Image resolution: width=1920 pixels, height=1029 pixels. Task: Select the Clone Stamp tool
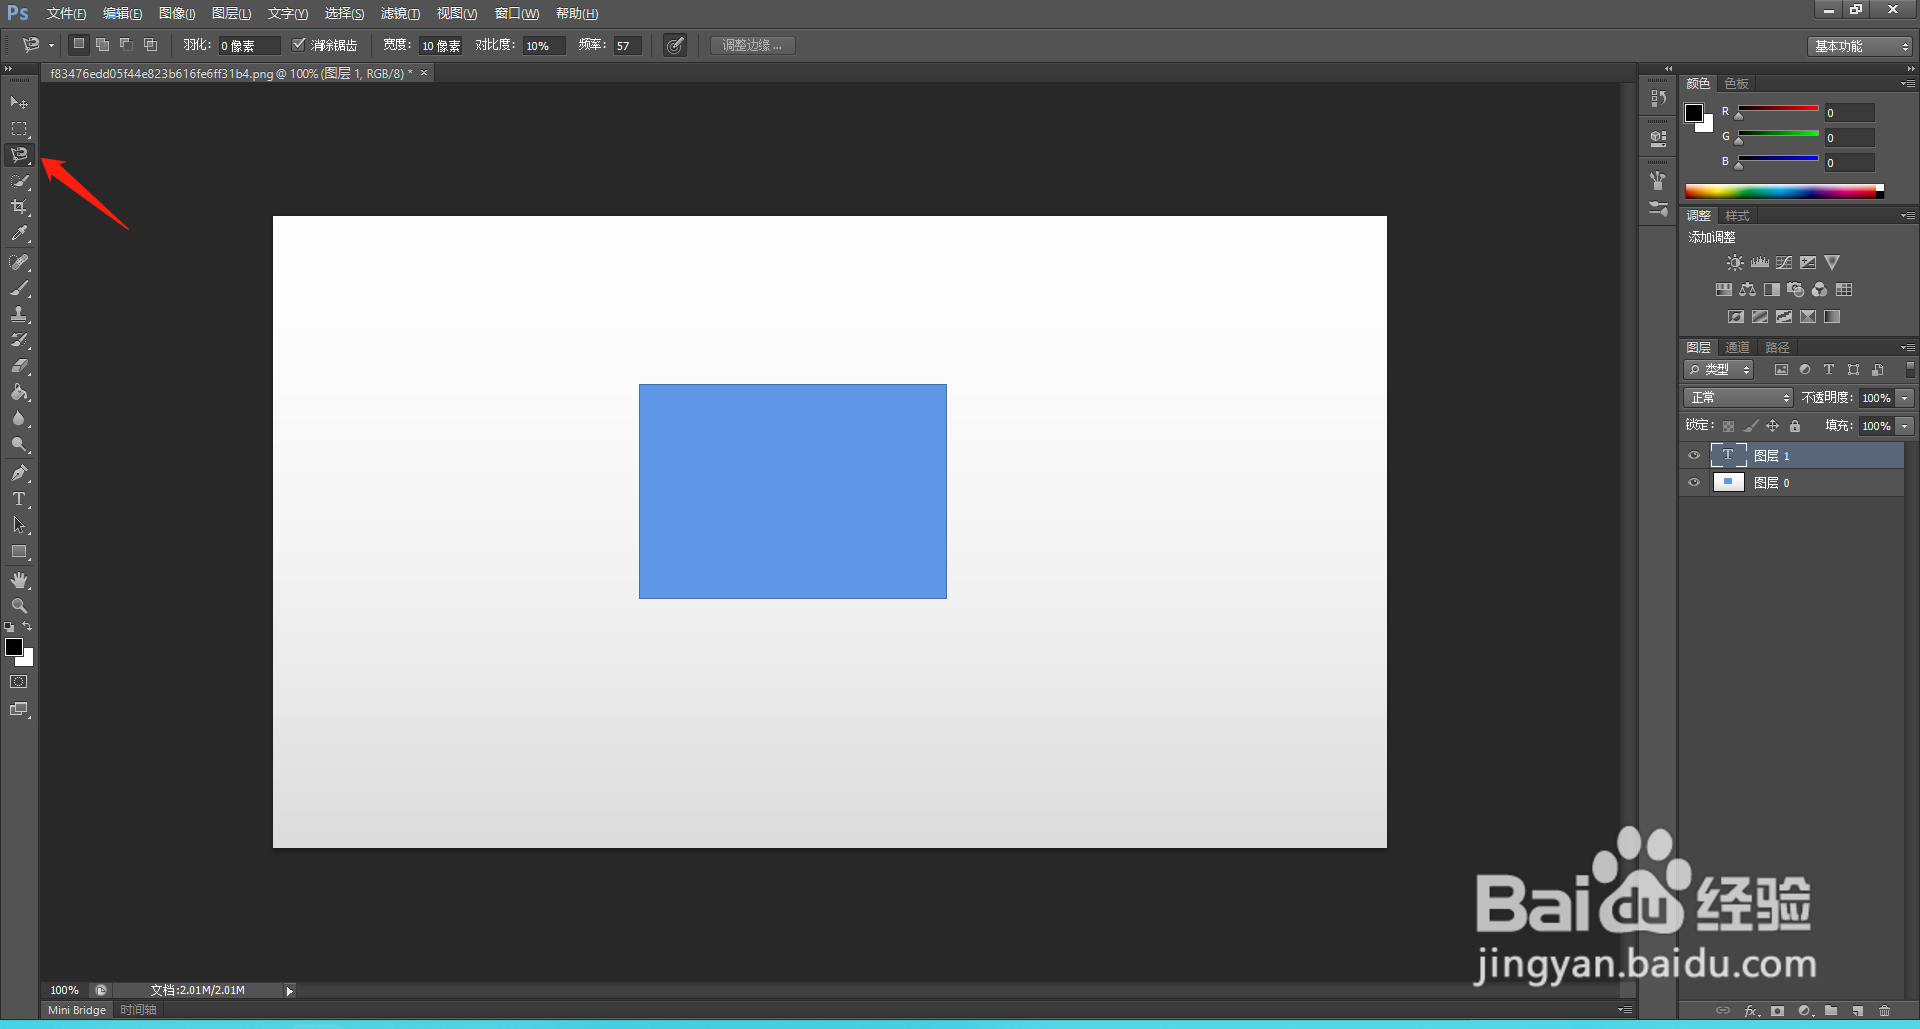(x=19, y=314)
